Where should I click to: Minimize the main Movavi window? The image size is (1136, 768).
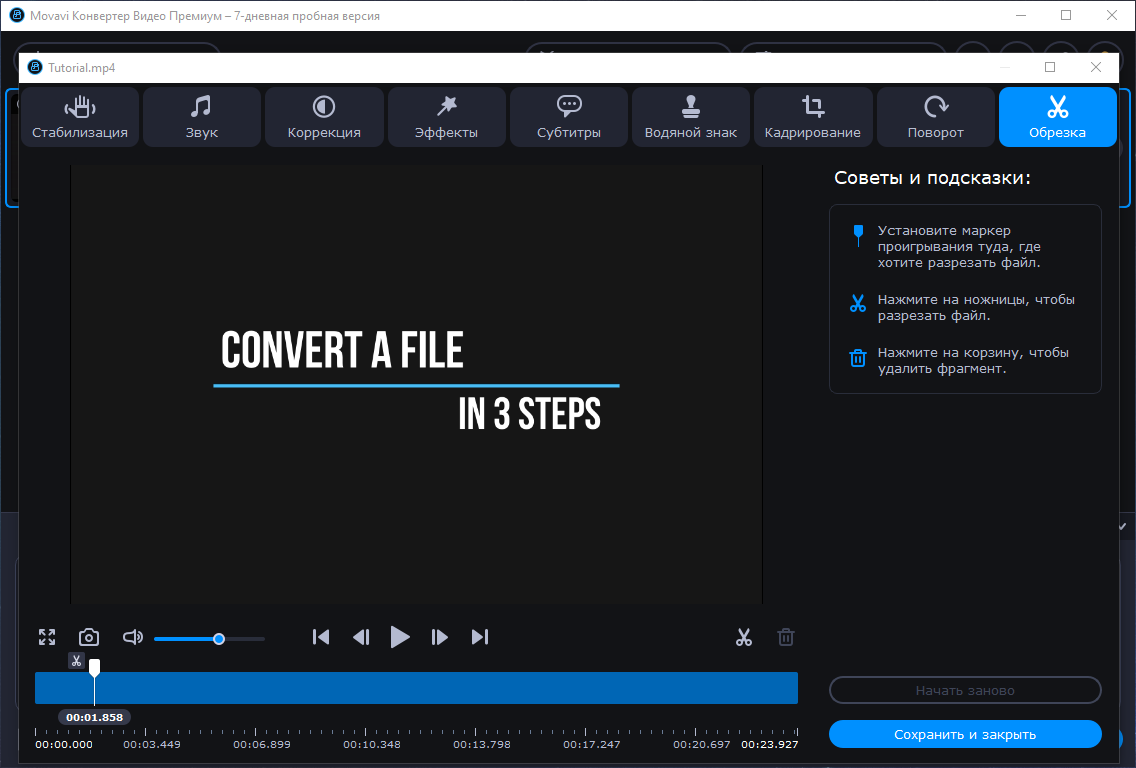1021,15
